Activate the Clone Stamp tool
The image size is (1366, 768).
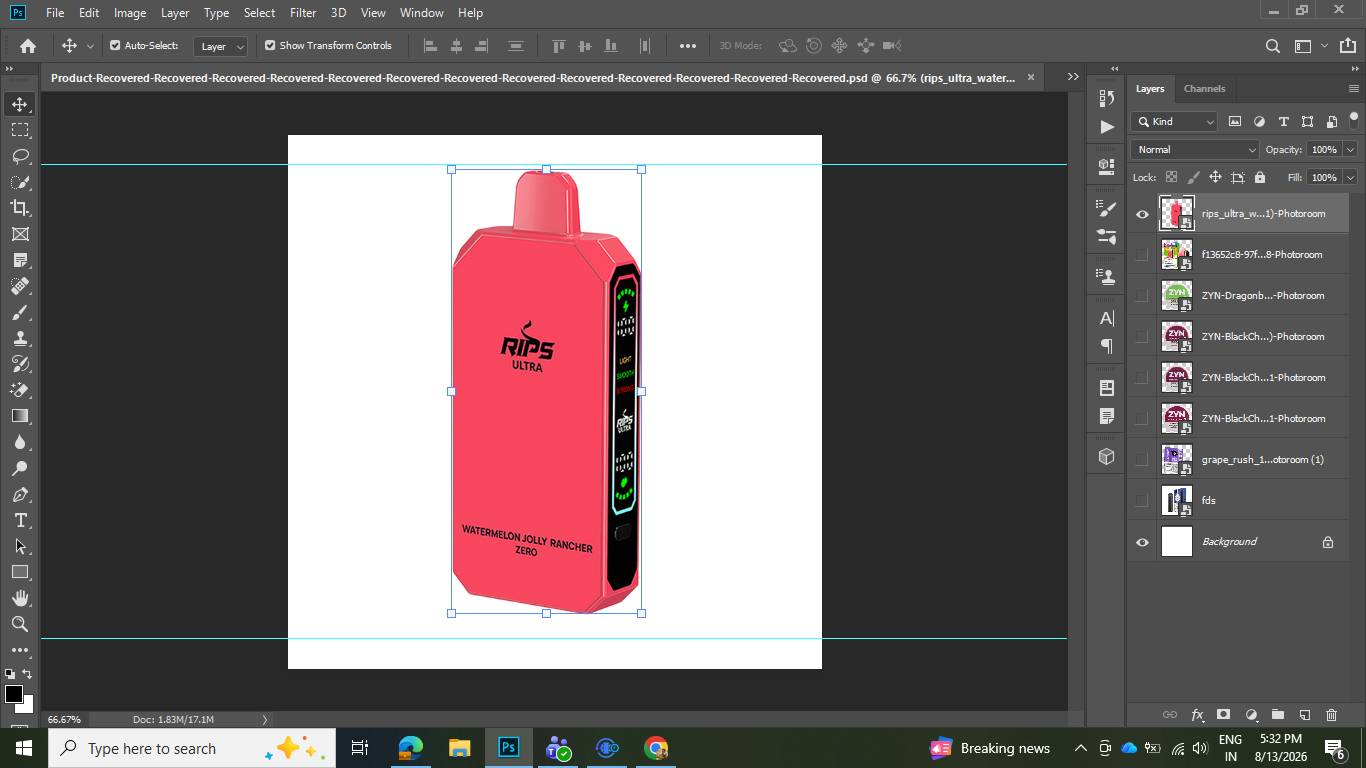[x=20, y=338]
